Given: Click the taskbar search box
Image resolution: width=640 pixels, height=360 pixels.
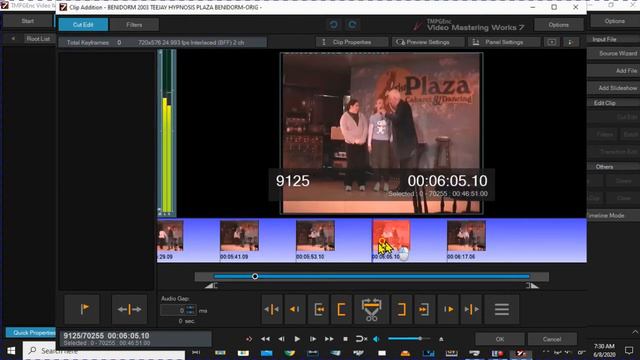Looking at the screenshot, I should tap(104, 351).
